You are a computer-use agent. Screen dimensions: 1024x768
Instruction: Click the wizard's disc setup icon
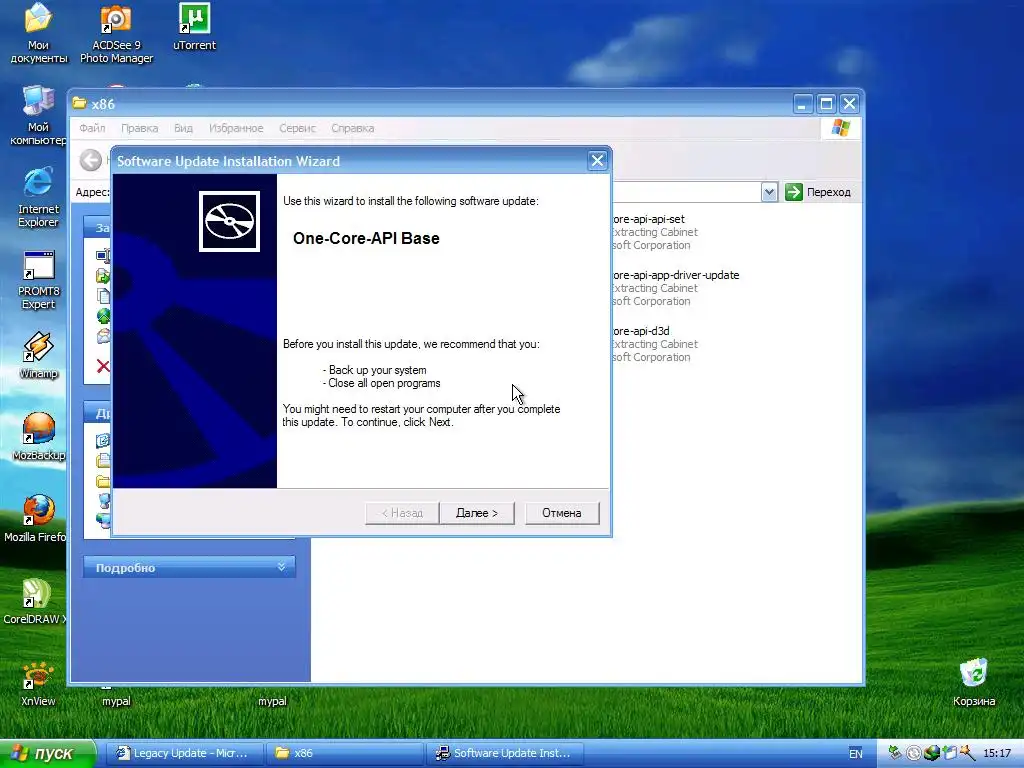coord(229,221)
